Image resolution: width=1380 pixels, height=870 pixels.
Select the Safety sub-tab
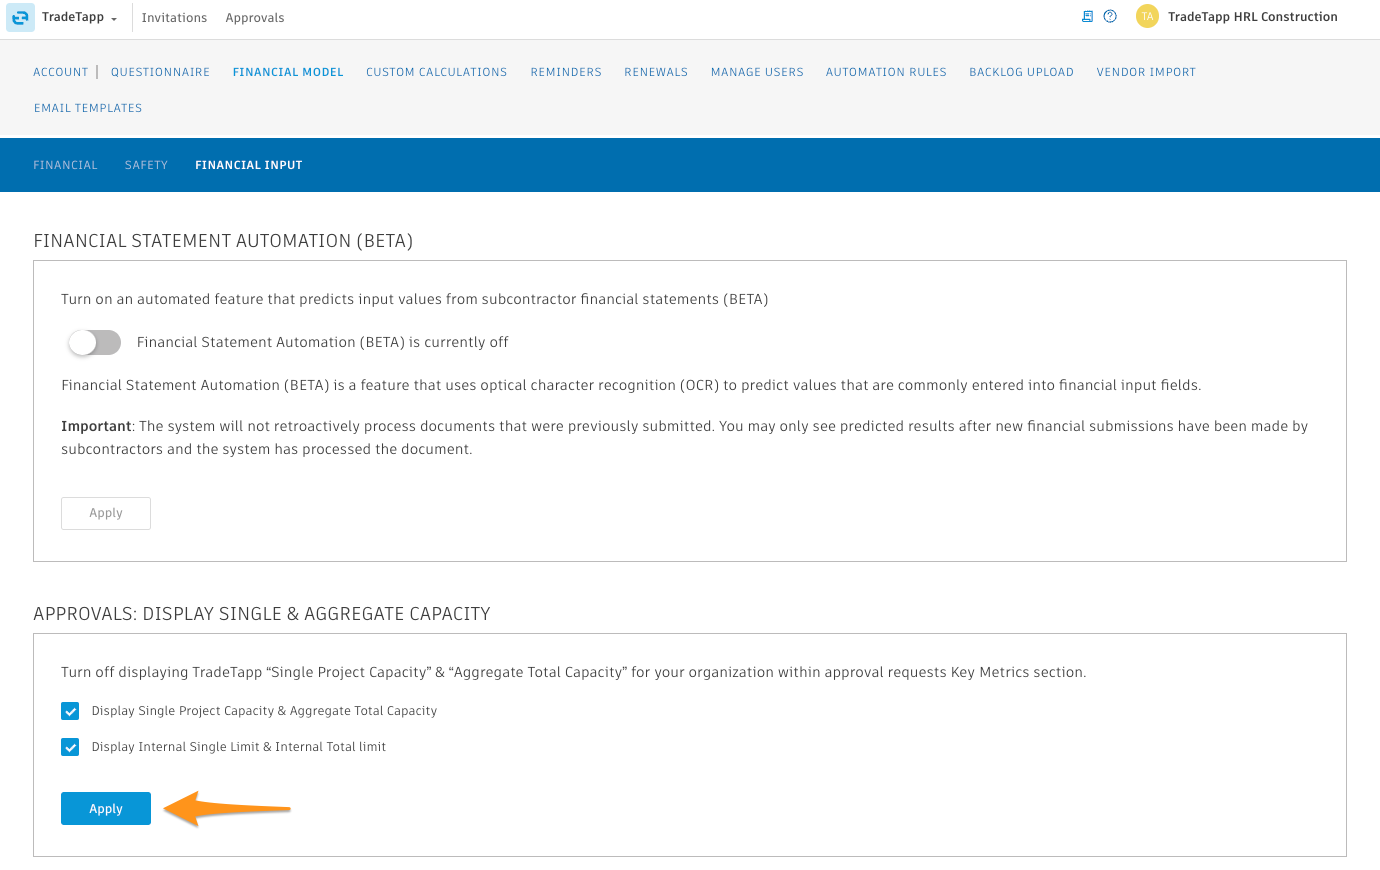146,165
